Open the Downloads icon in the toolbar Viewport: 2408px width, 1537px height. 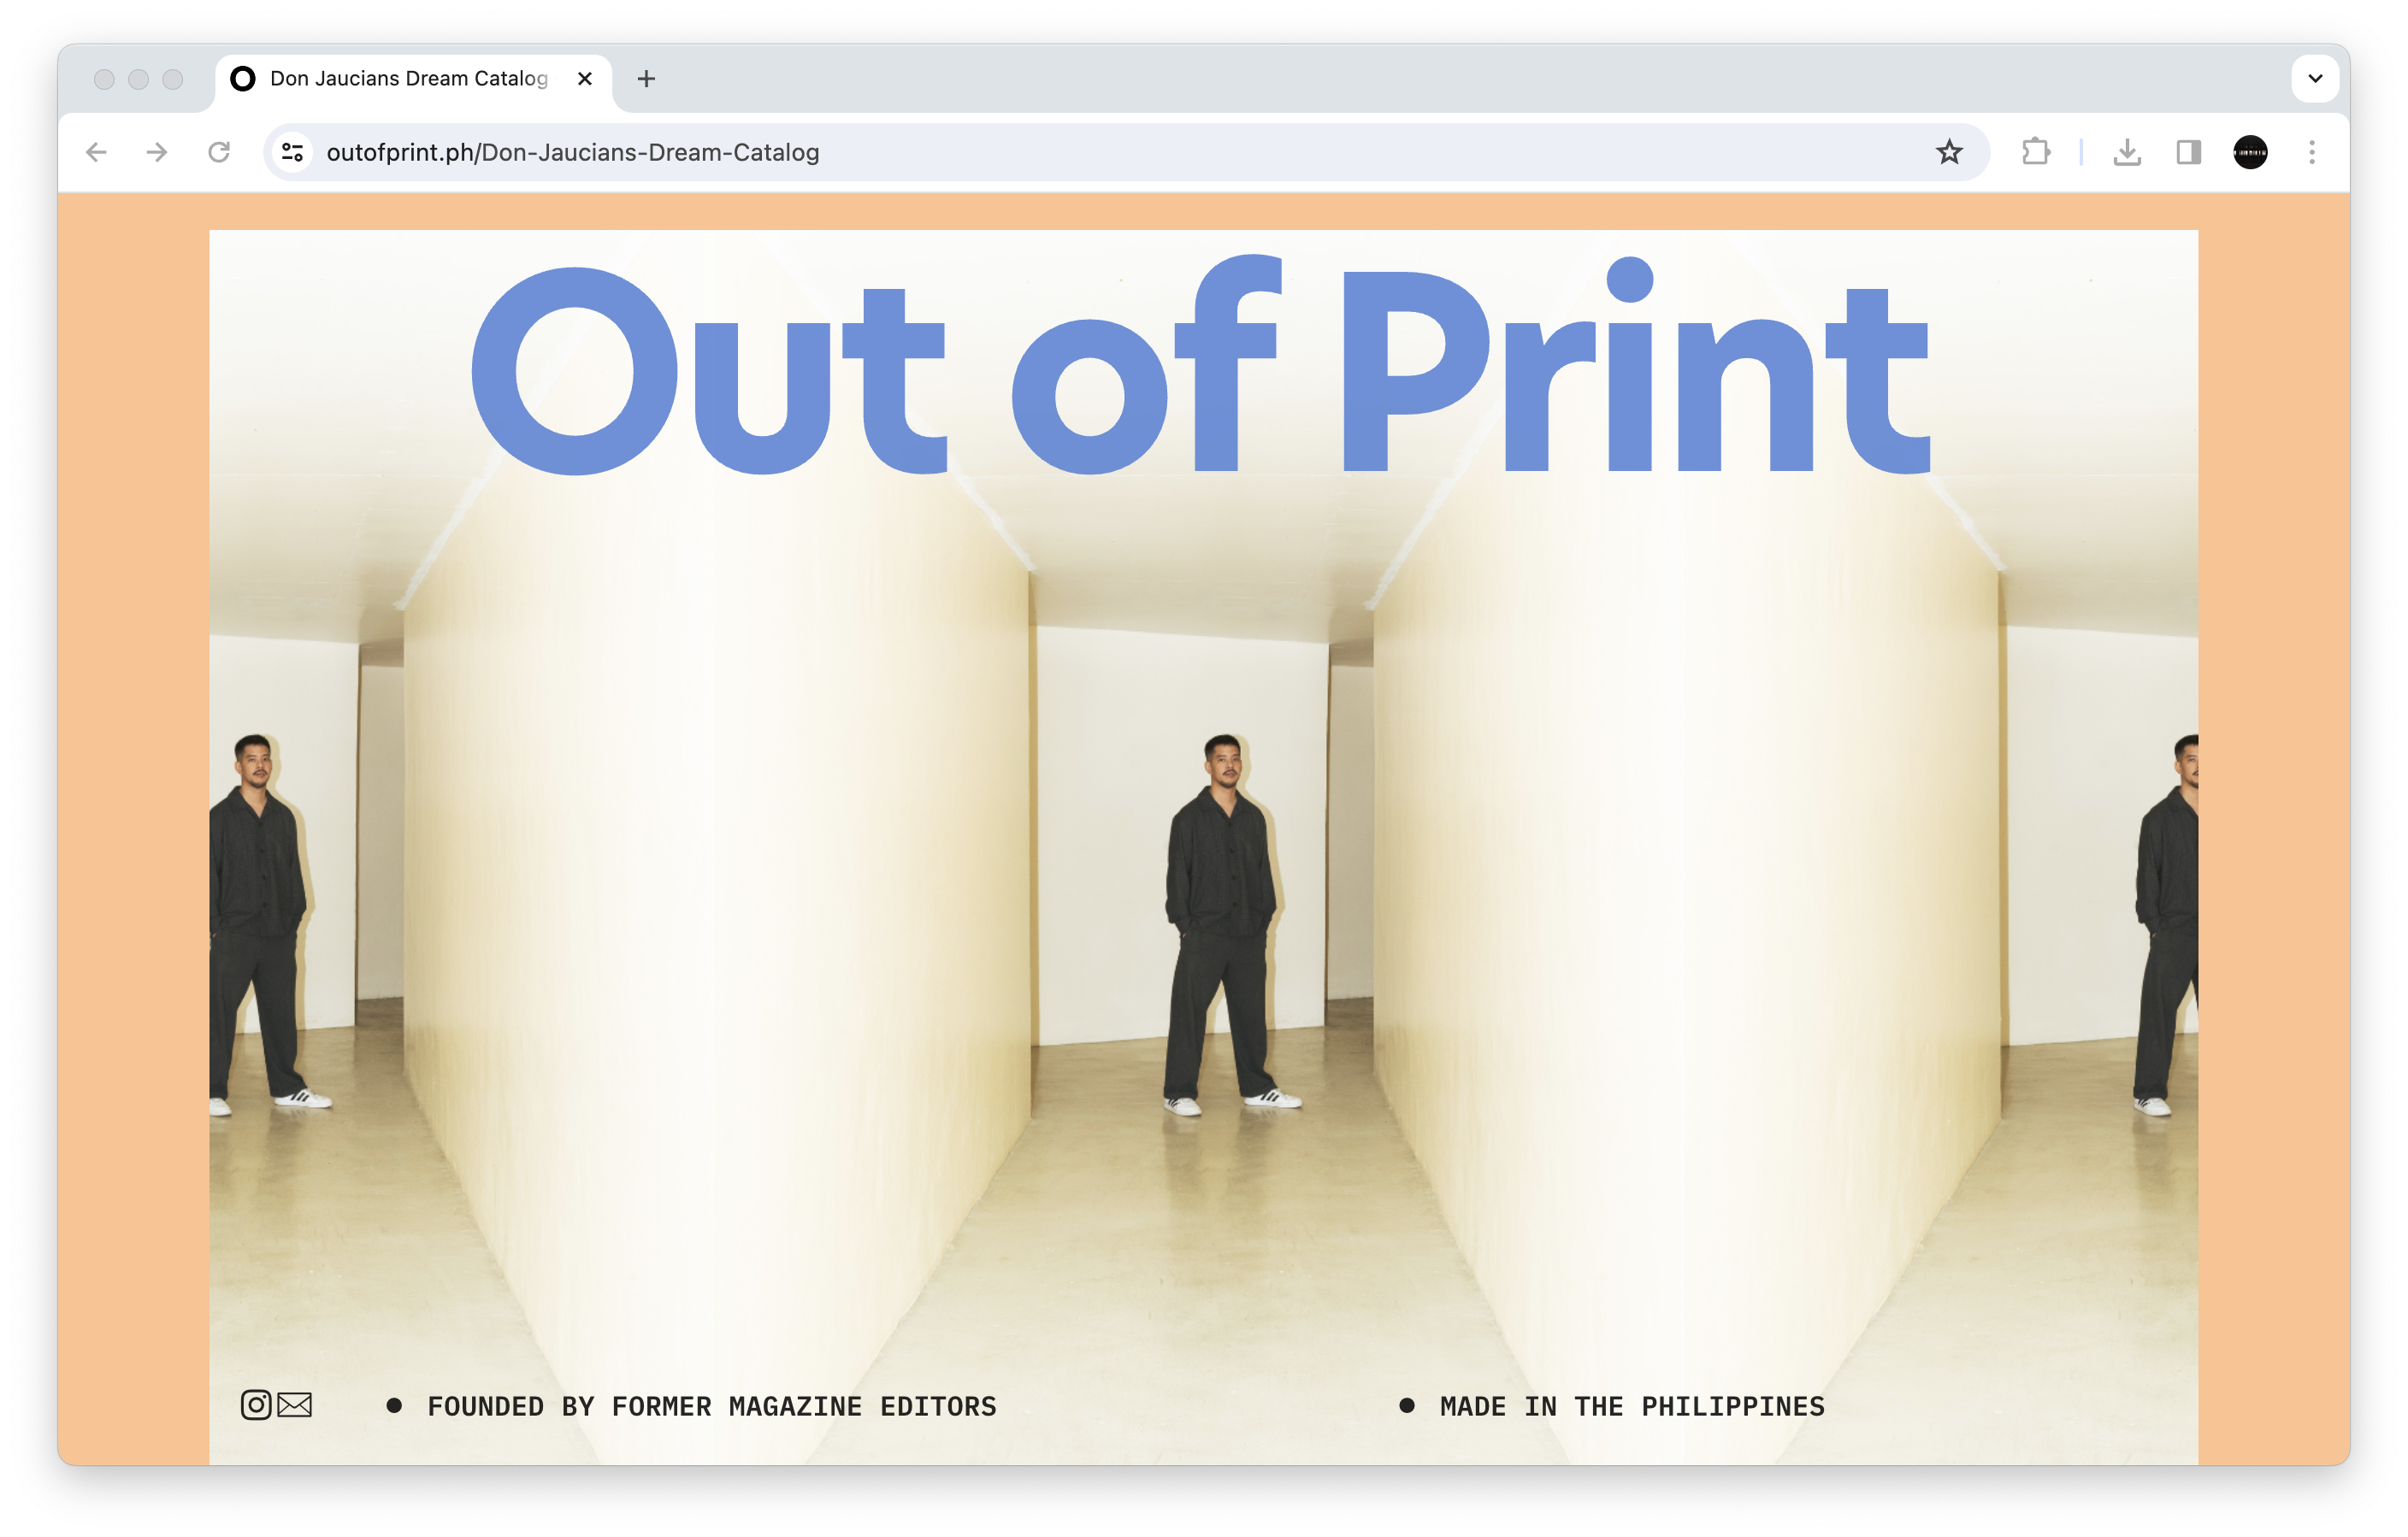[x=2127, y=152]
